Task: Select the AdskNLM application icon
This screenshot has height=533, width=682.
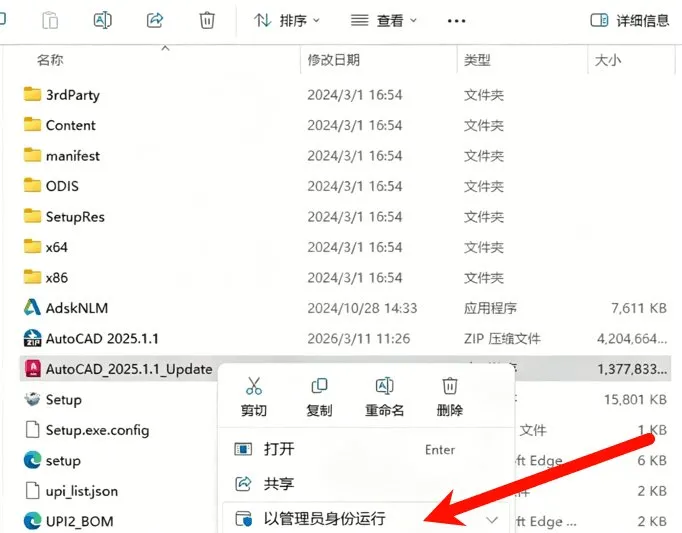Action: pos(32,308)
